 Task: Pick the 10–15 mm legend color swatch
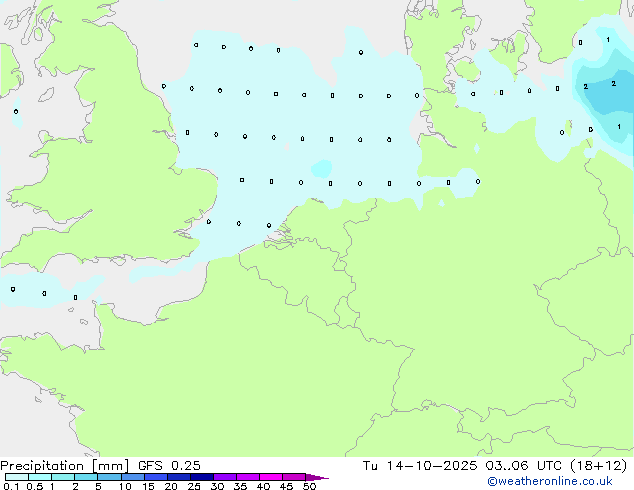coord(132,477)
